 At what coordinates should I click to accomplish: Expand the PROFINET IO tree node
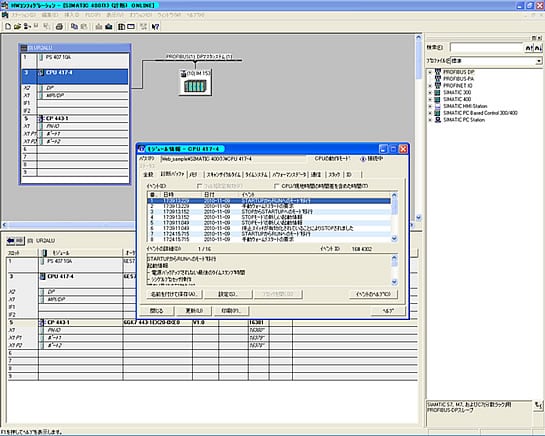point(430,86)
